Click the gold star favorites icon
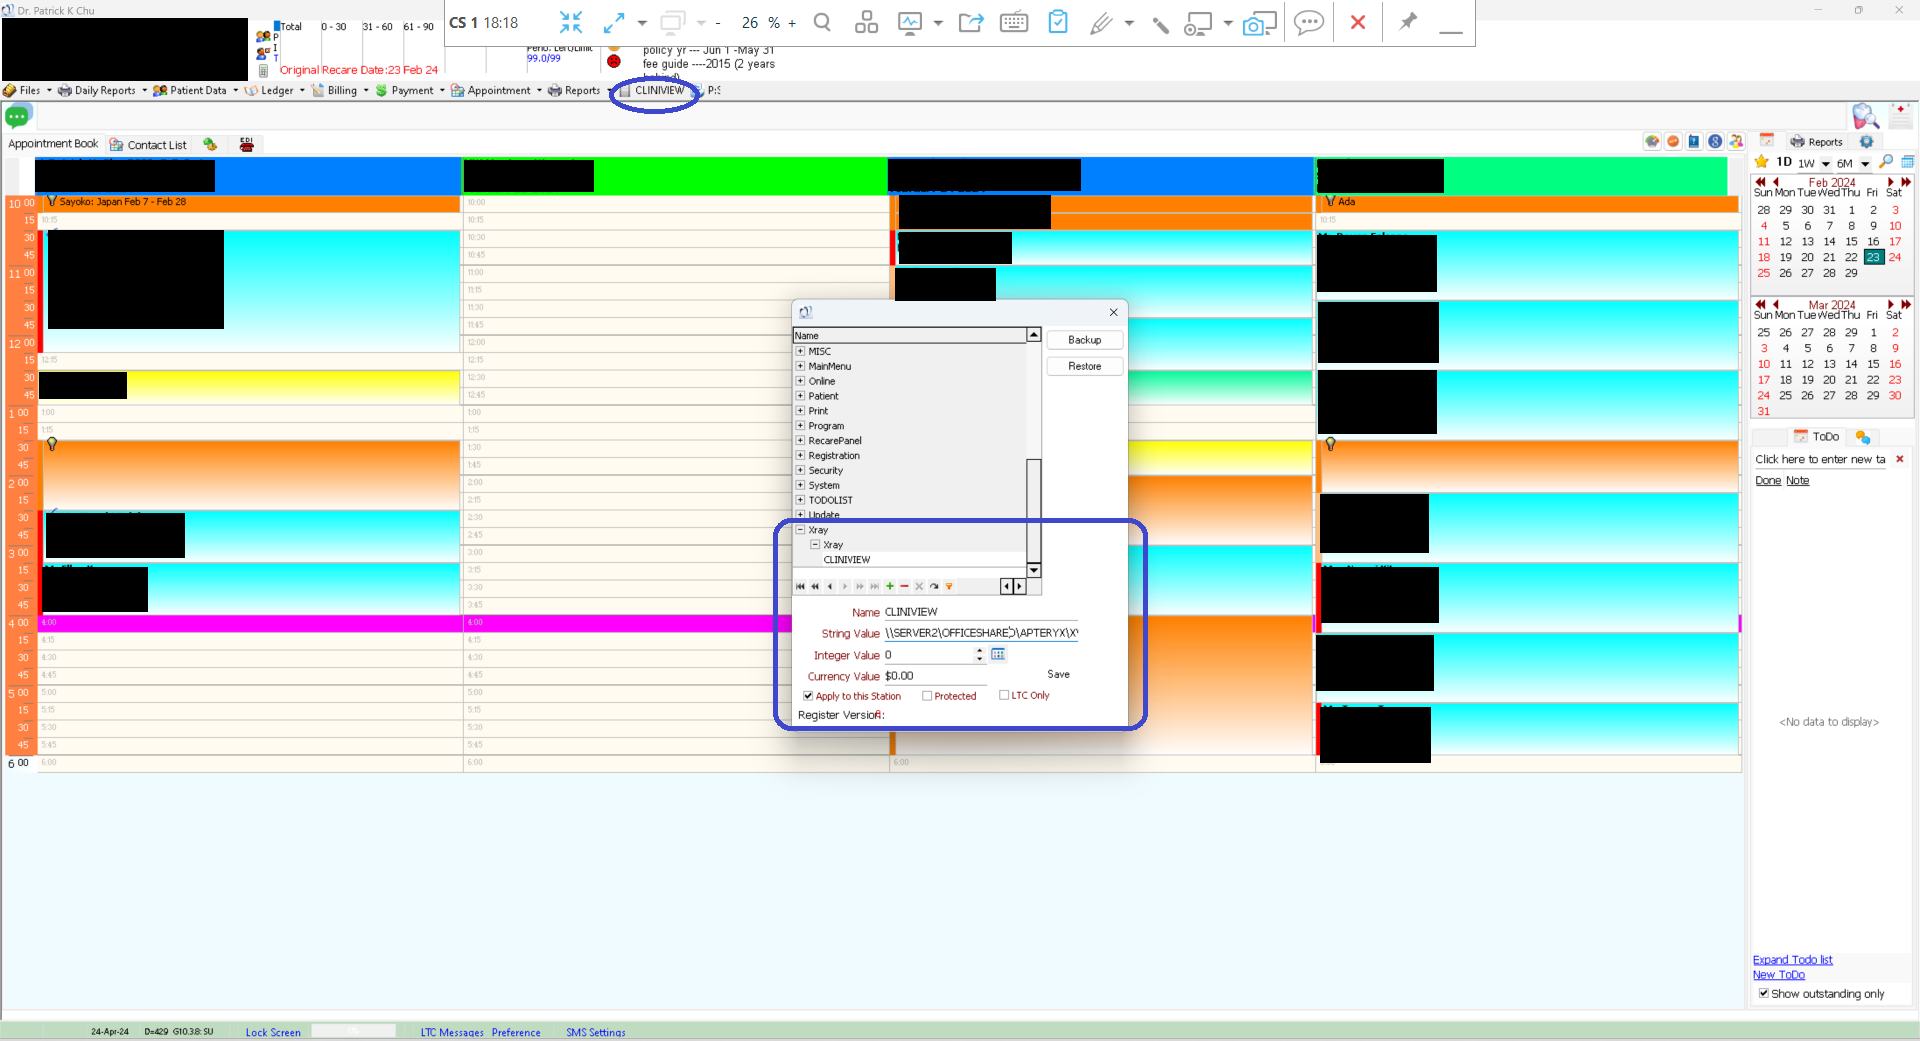The image size is (1920, 1041). click(x=1762, y=162)
